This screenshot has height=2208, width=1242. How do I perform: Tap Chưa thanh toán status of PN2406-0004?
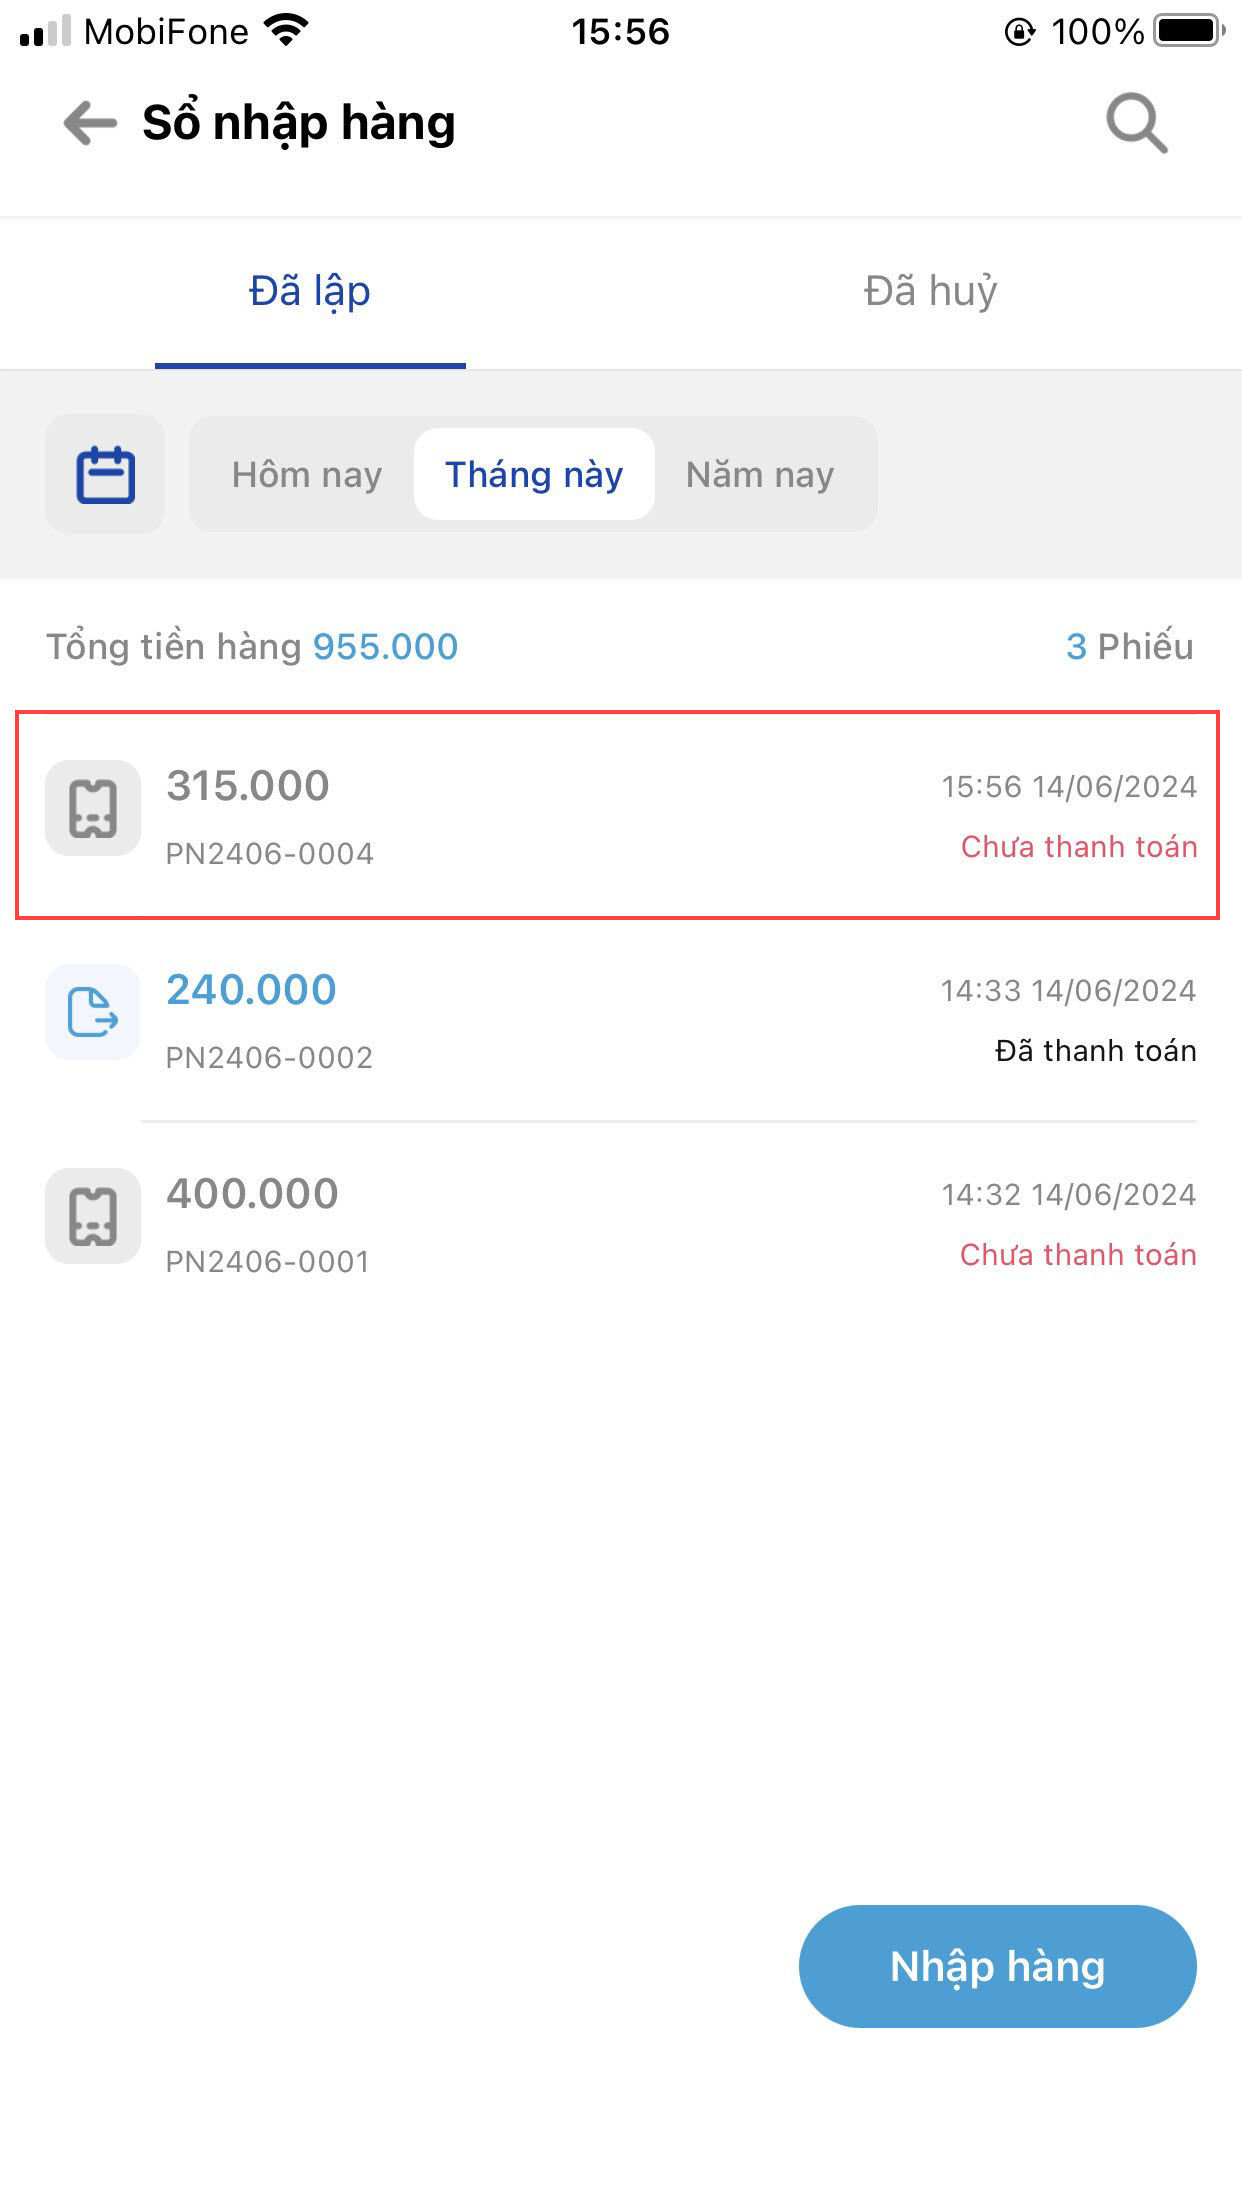click(x=1078, y=847)
